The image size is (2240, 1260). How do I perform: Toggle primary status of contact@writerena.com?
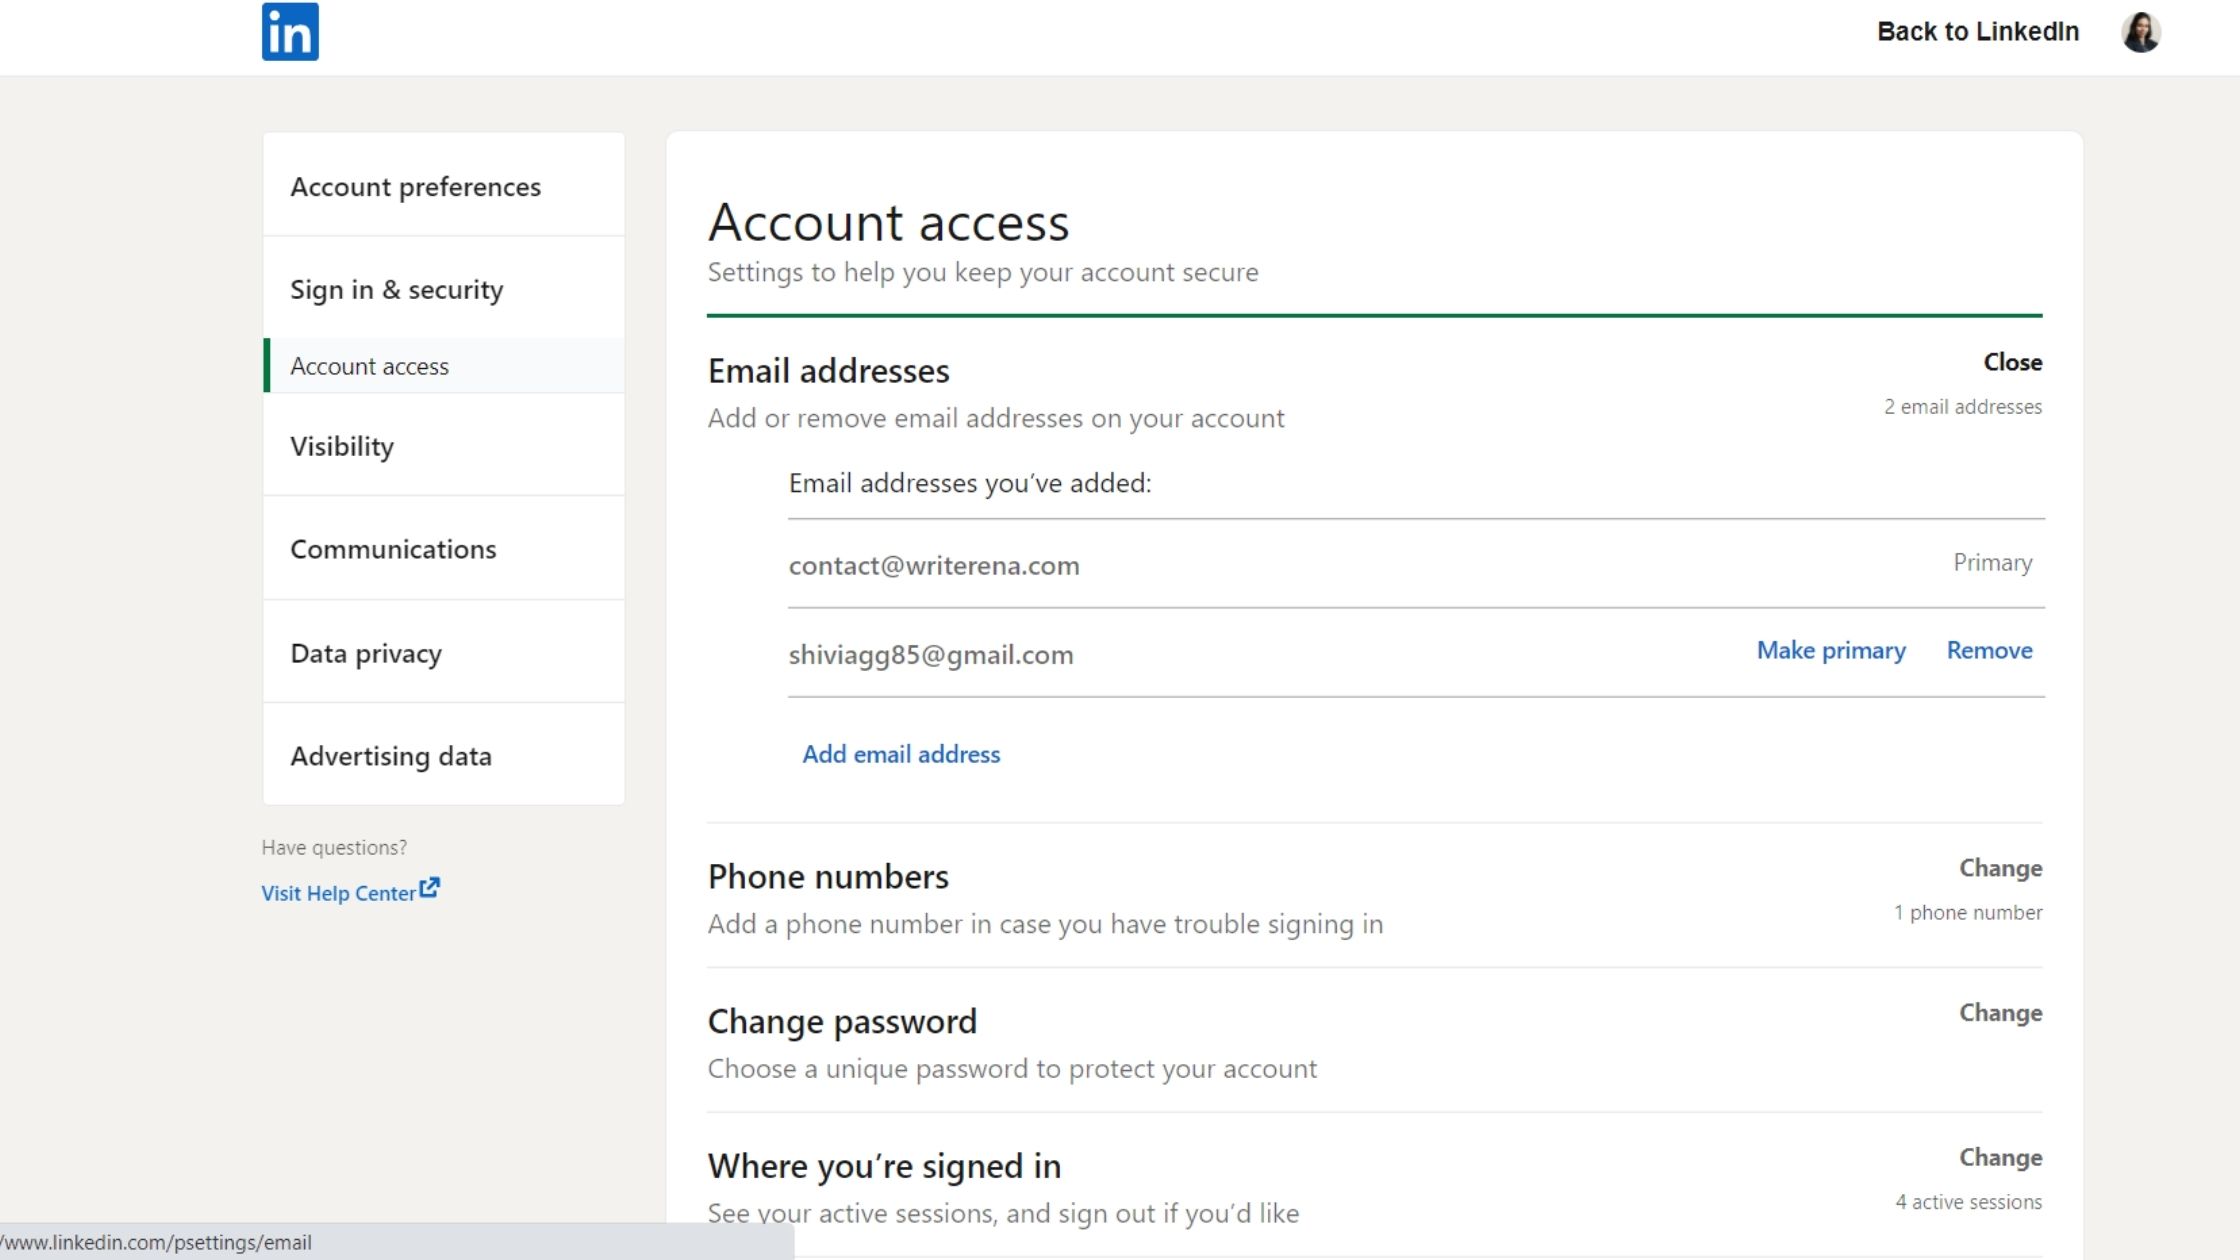[1994, 562]
